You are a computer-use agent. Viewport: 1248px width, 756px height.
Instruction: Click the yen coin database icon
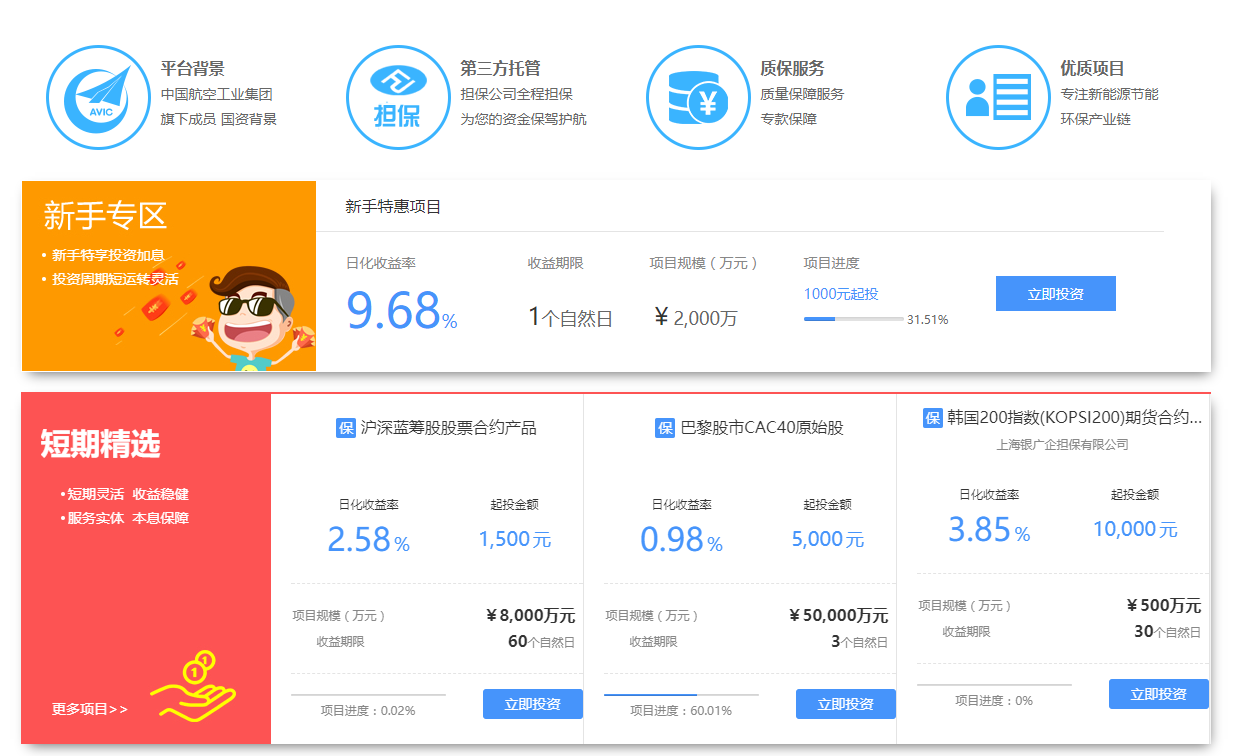click(x=697, y=98)
